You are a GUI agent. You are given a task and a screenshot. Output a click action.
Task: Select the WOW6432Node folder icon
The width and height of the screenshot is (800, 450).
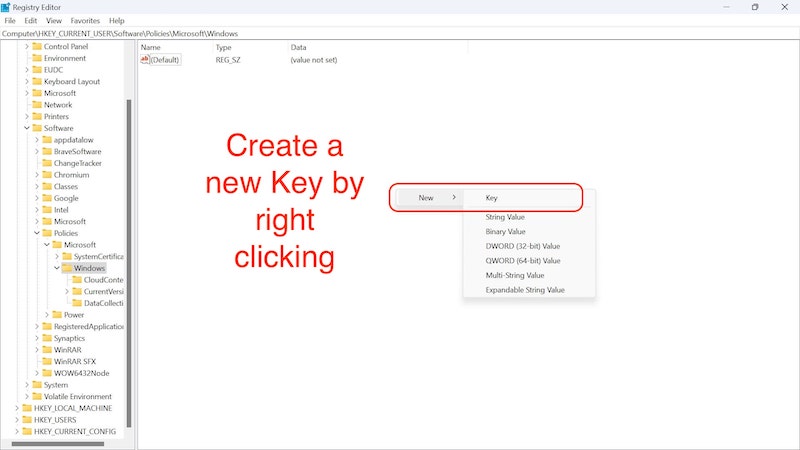[x=47, y=373]
